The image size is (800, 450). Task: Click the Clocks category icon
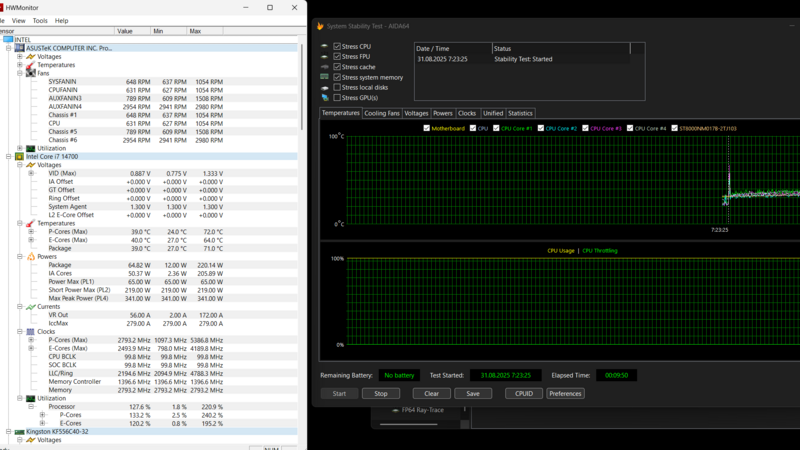(30, 332)
